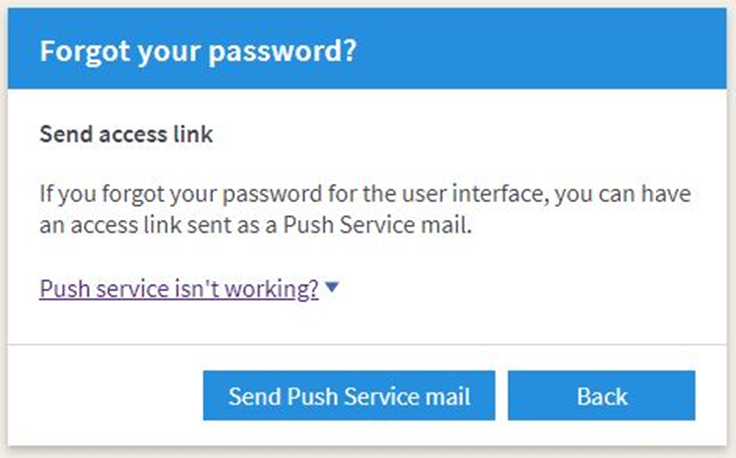Toggle the dropdown arrow beside push service link
736x458 pixels.
pos(333,288)
